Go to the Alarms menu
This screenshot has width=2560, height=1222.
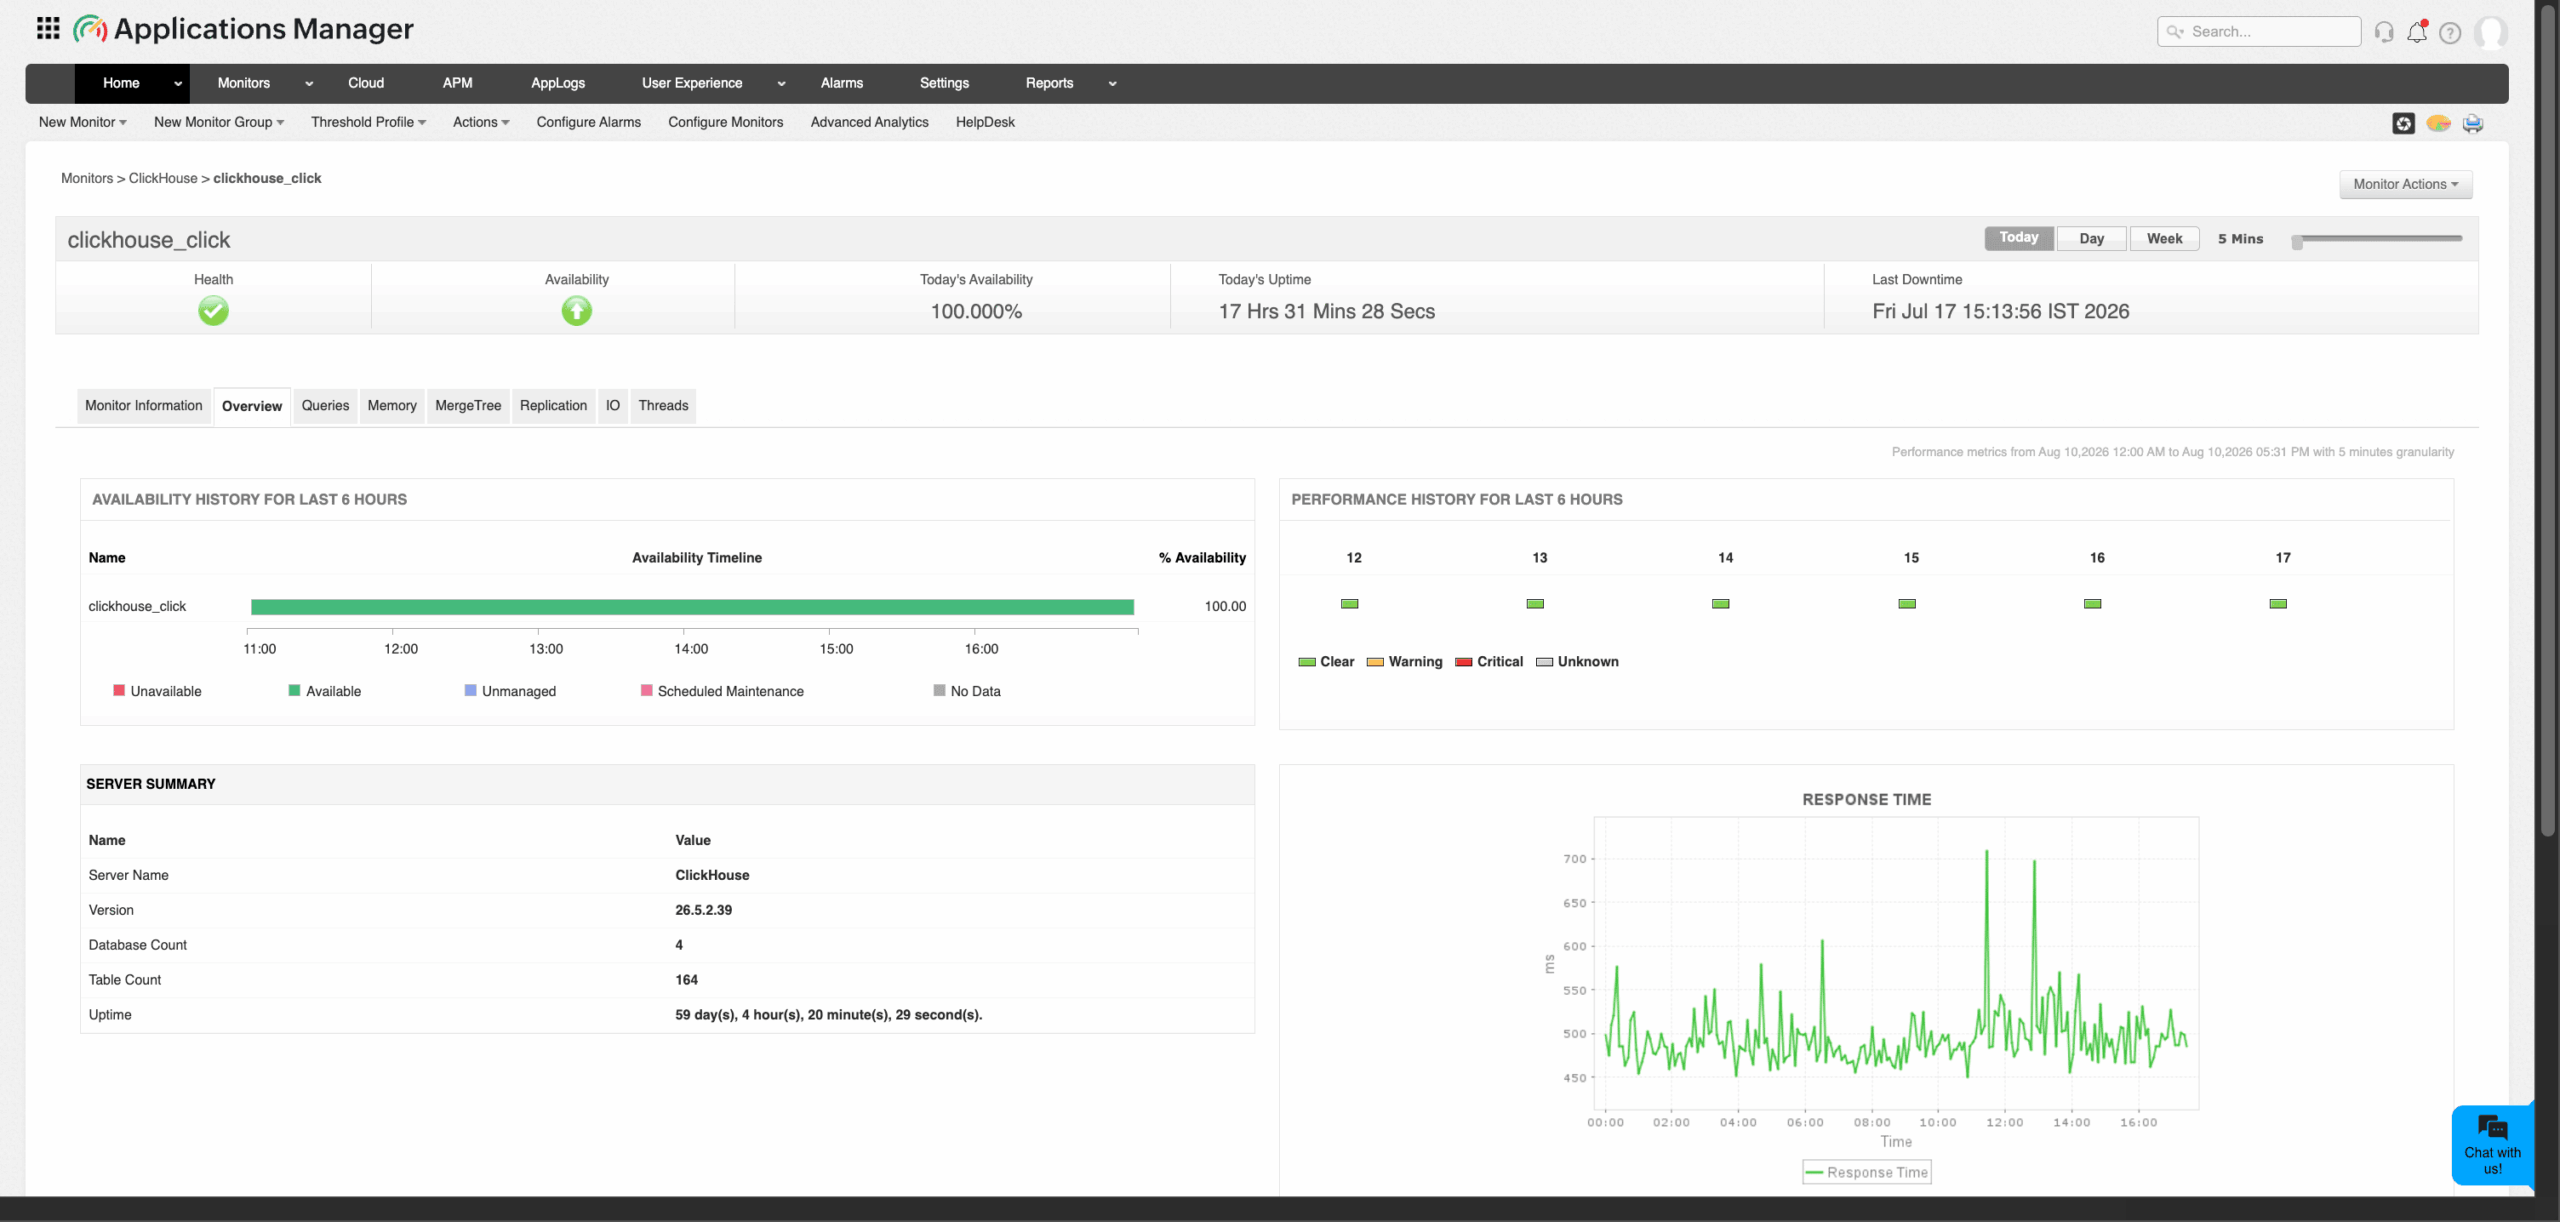(x=842, y=83)
